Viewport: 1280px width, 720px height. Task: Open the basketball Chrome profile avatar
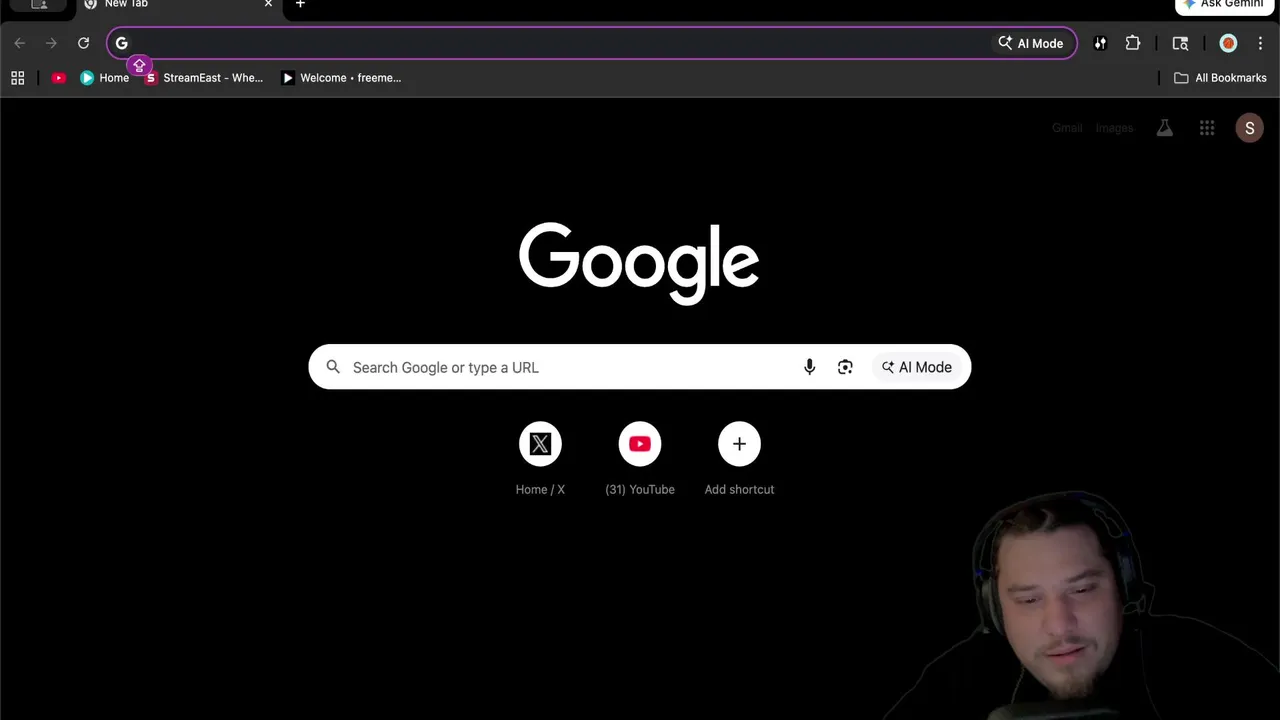point(1228,43)
